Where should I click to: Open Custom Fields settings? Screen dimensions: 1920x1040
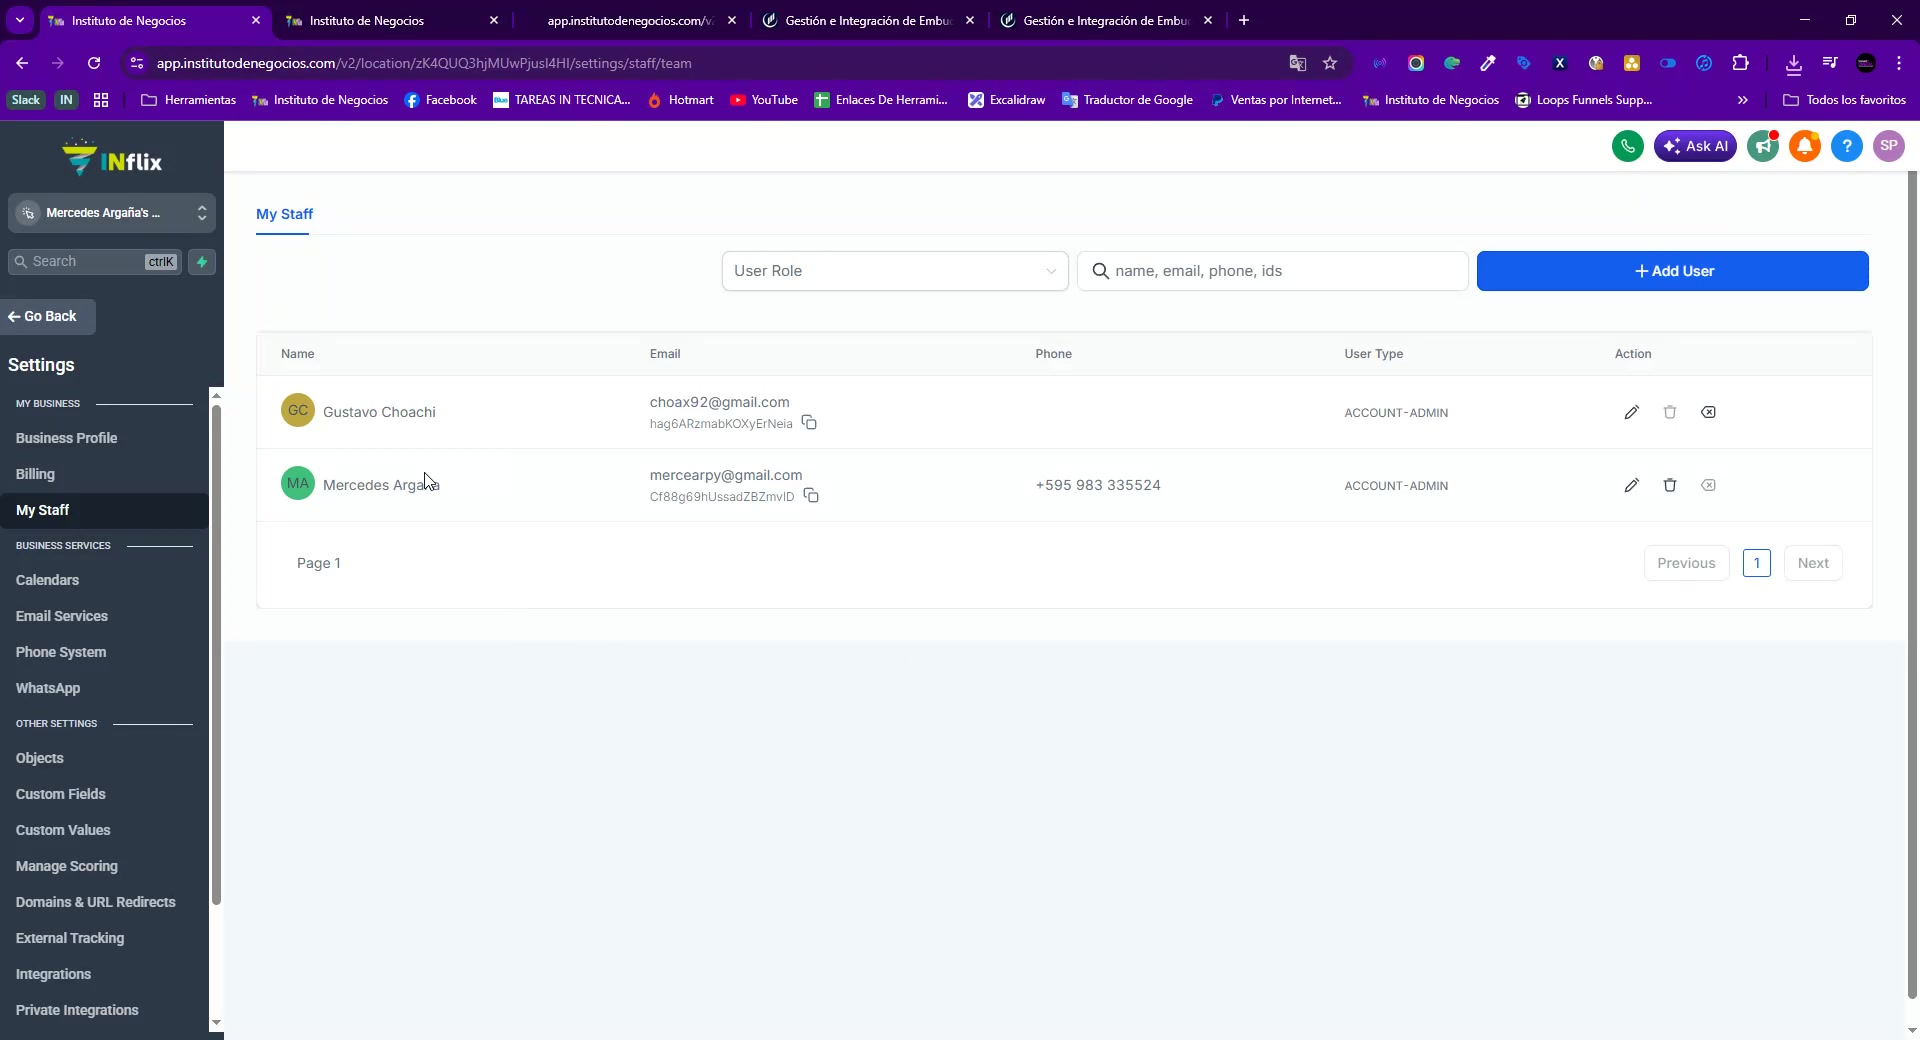coord(61,794)
